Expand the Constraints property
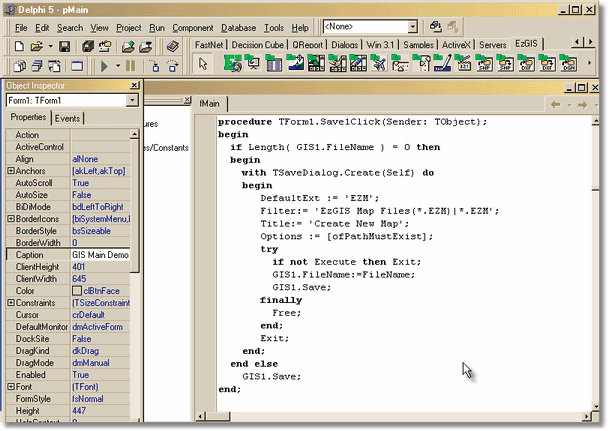 [11, 302]
